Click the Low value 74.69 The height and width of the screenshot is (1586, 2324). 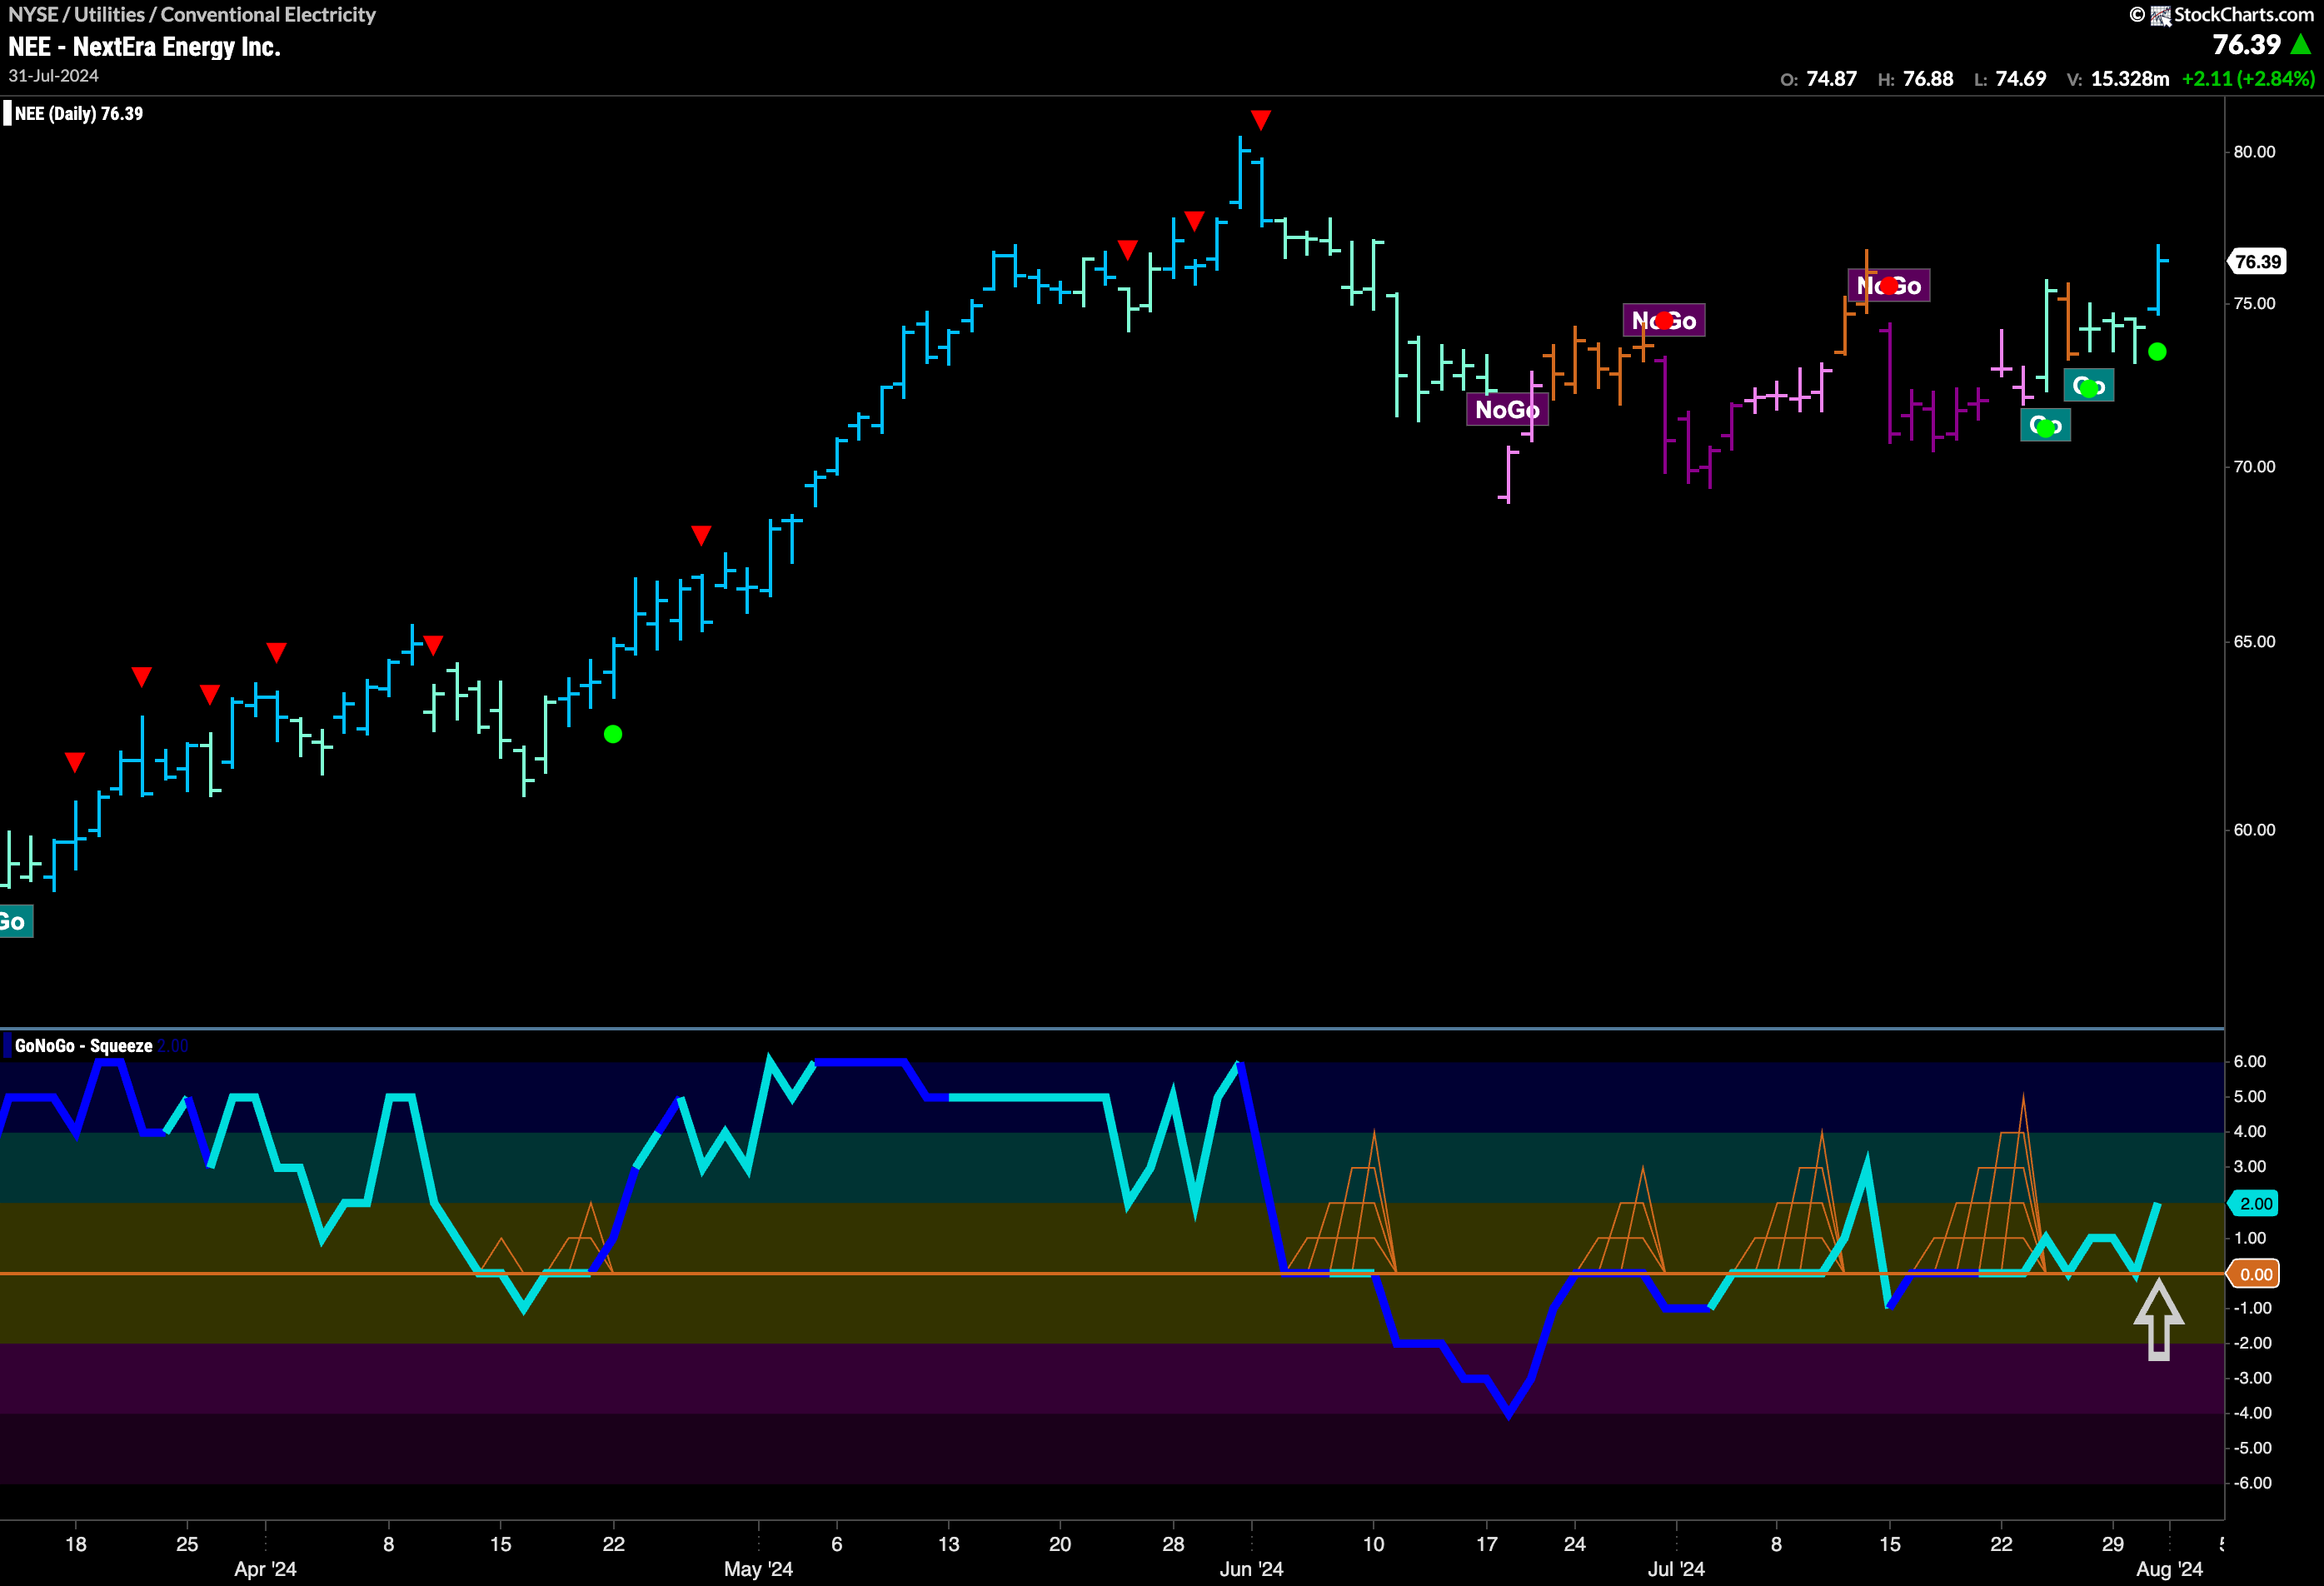pyautogui.click(x=2020, y=78)
